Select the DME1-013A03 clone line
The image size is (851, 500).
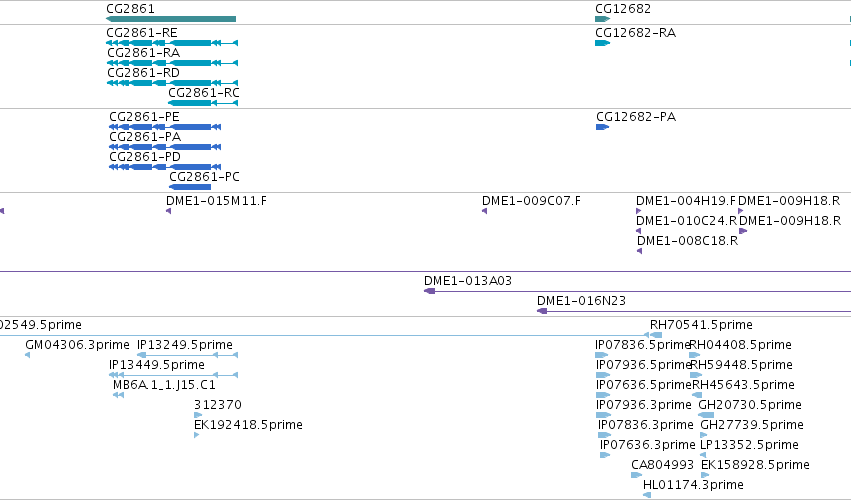click(637, 292)
